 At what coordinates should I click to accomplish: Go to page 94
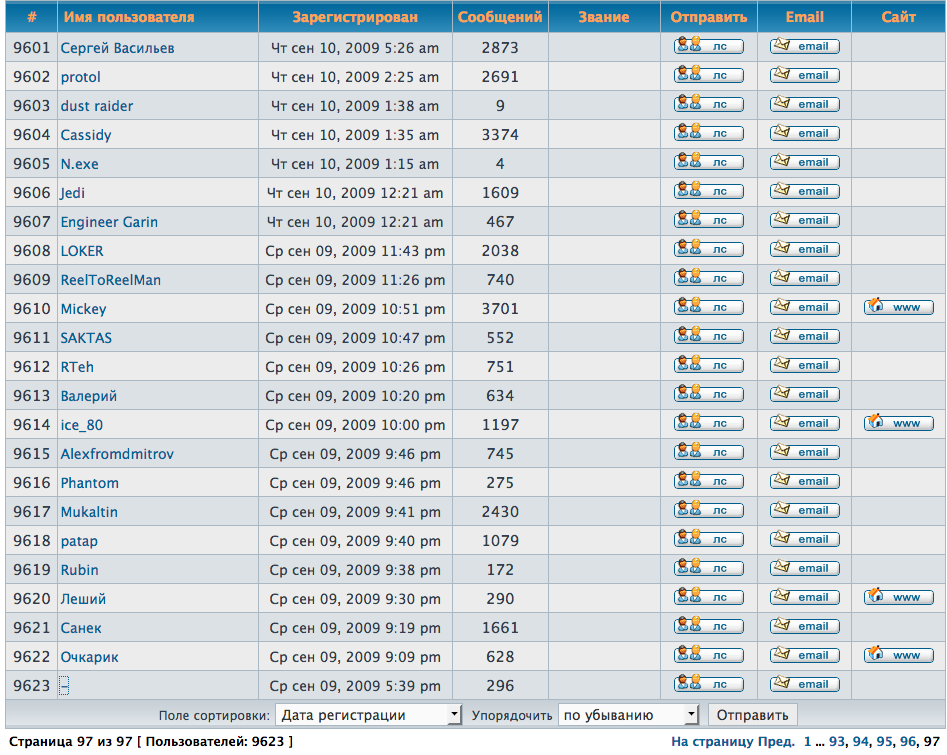(x=861, y=742)
